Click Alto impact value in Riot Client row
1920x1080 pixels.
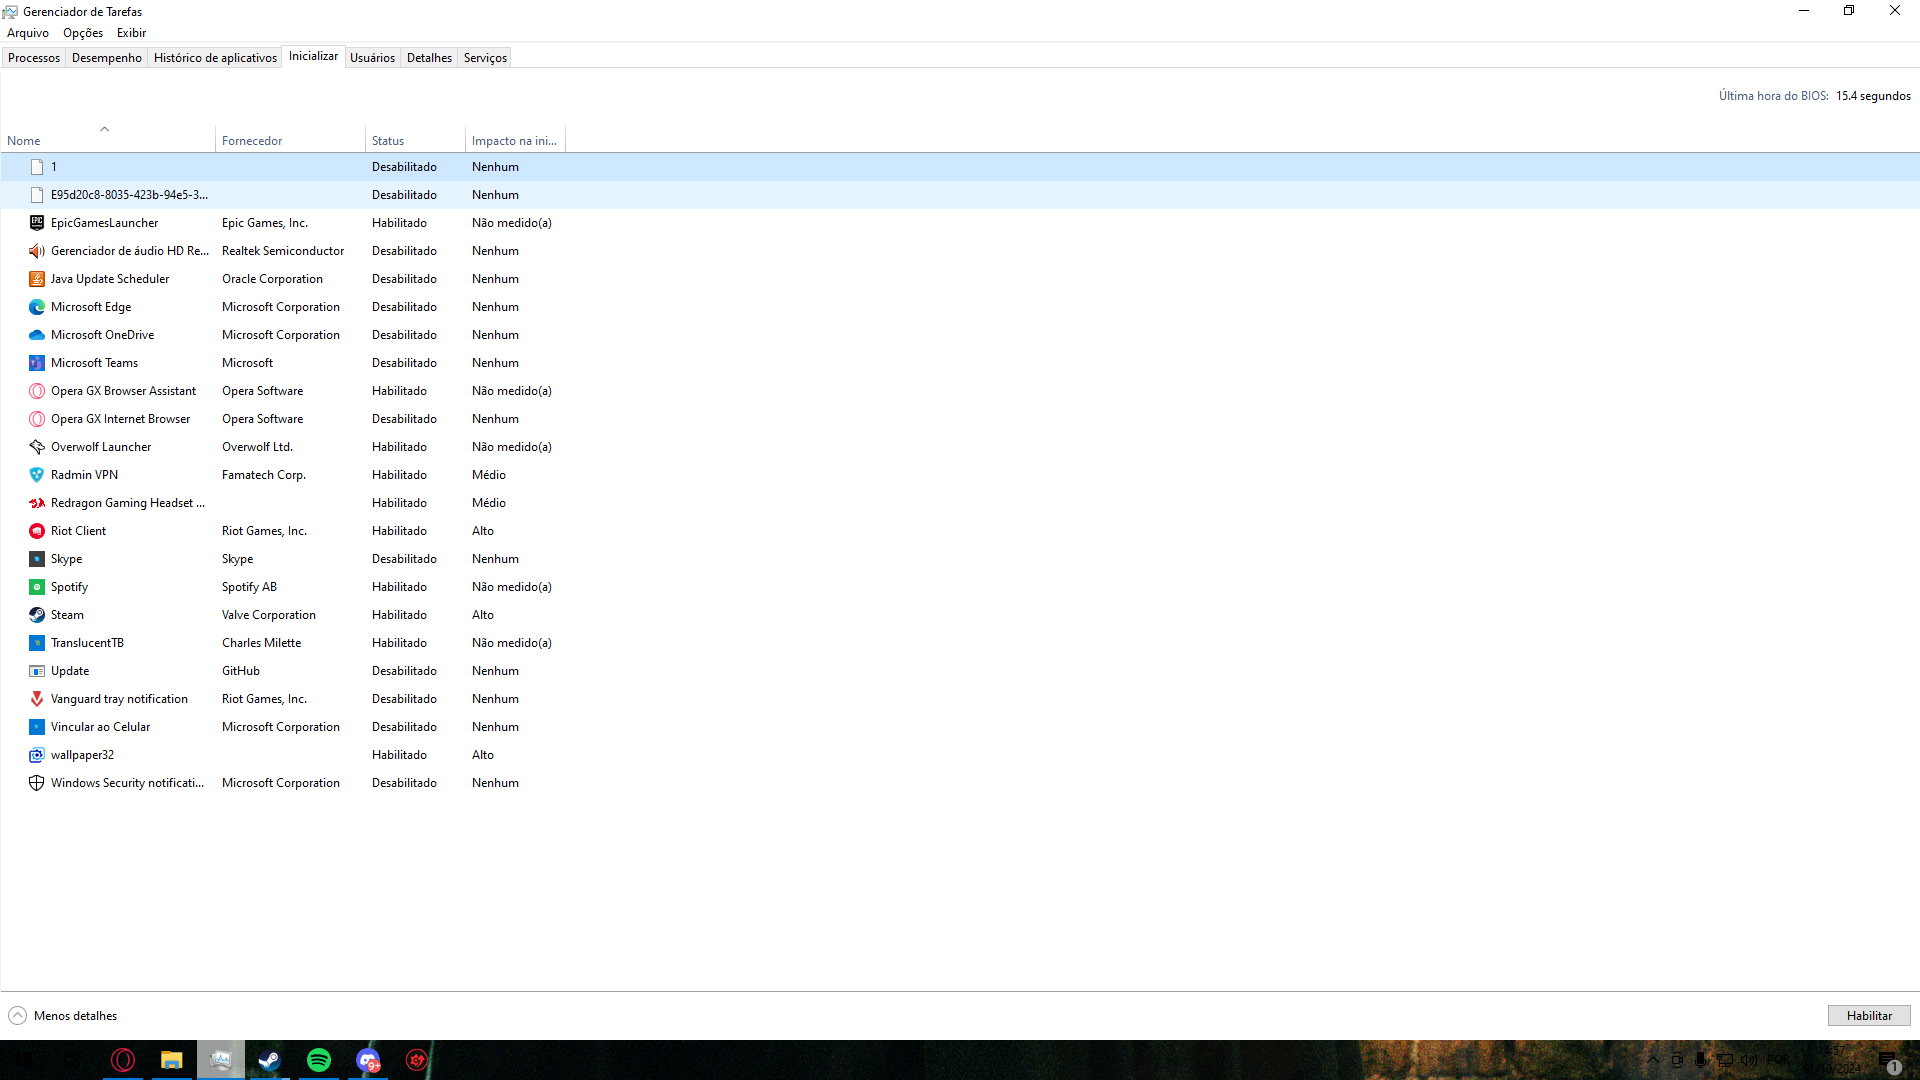(x=483, y=531)
